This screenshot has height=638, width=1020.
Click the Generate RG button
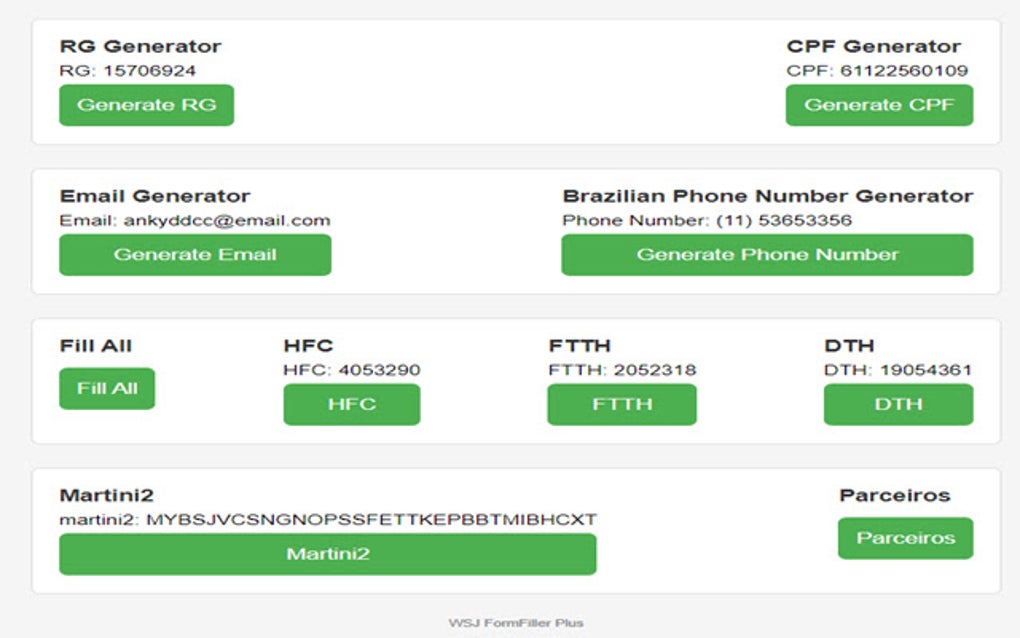(x=146, y=105)
